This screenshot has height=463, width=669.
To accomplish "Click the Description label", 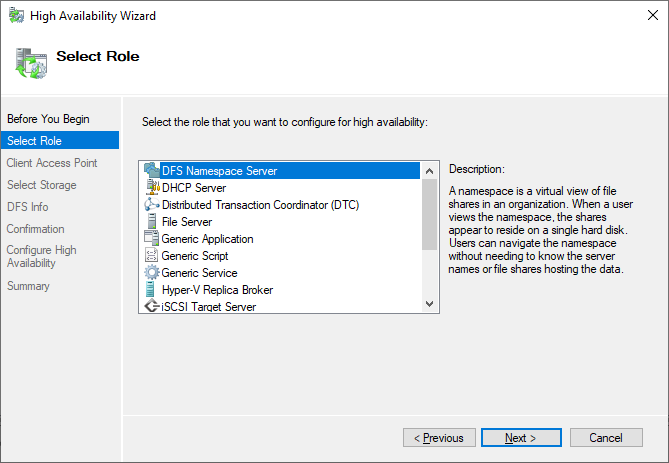I will [x=477, y=169].
